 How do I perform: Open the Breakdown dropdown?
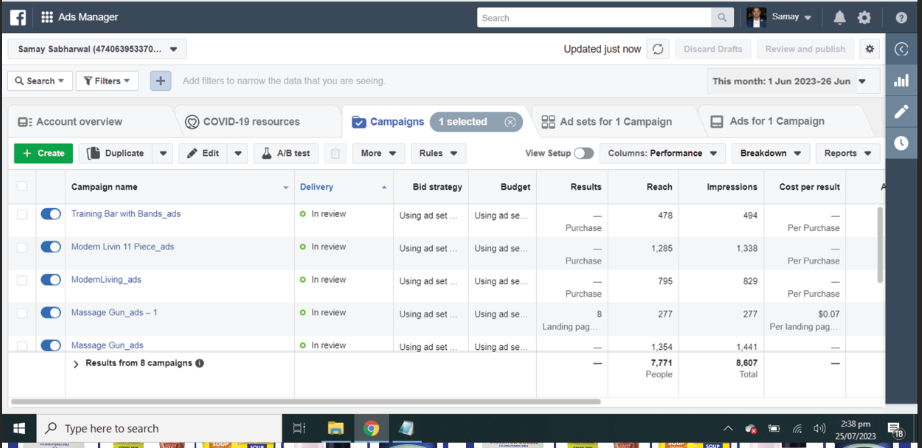770,153
